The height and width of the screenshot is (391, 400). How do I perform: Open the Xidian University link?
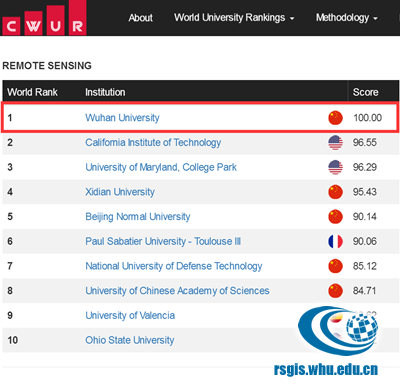pyautogui.click(x=120, y=192)
